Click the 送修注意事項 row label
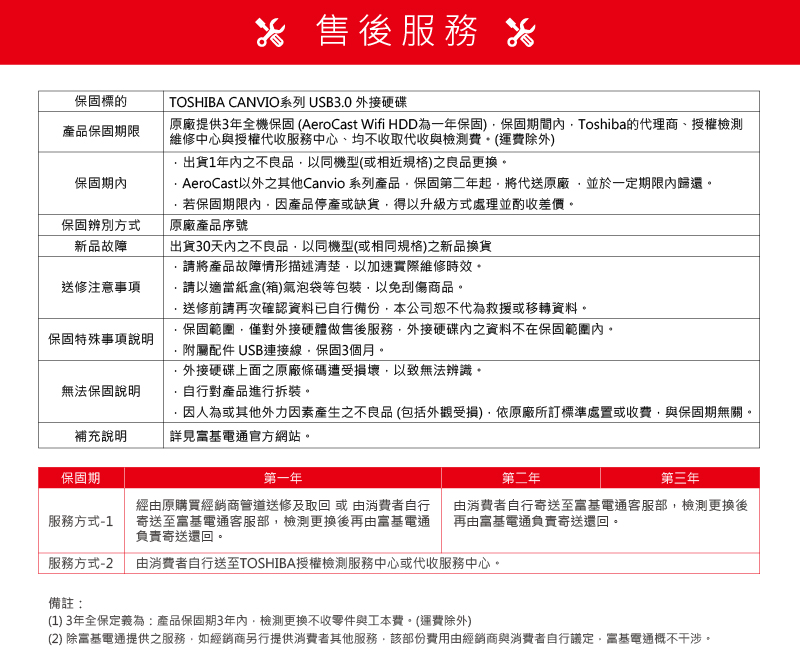This screenshot has height=669, width=800. click(x=101, y=287)
